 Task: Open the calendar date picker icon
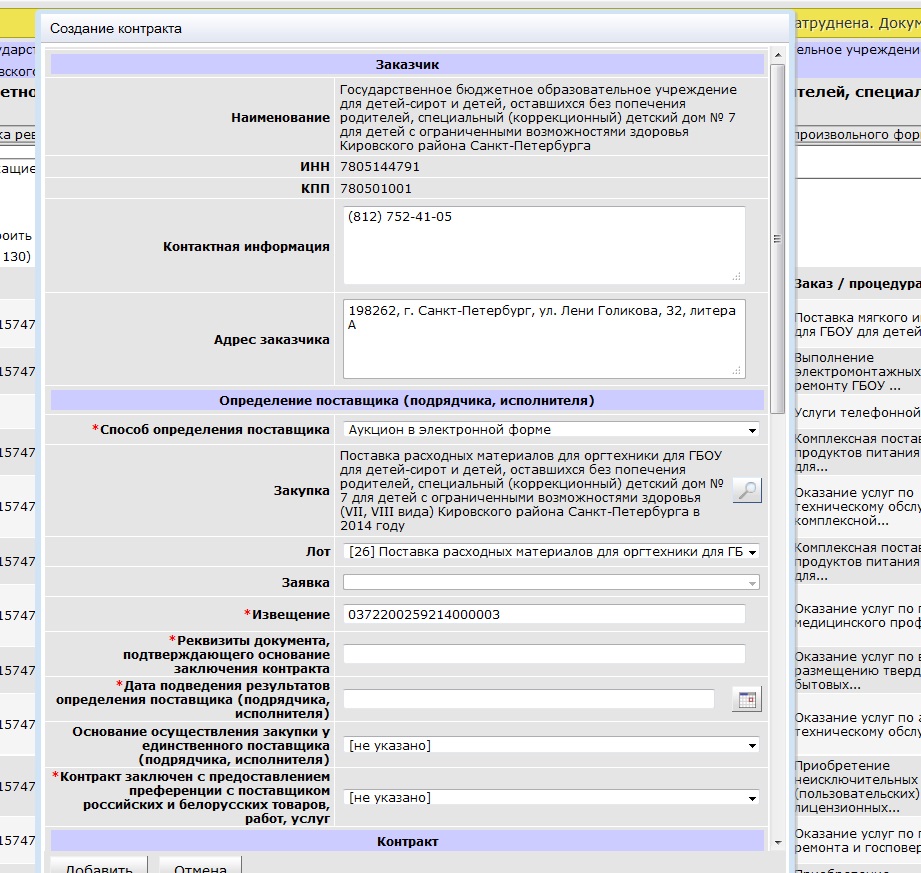(x=747, y=699)
